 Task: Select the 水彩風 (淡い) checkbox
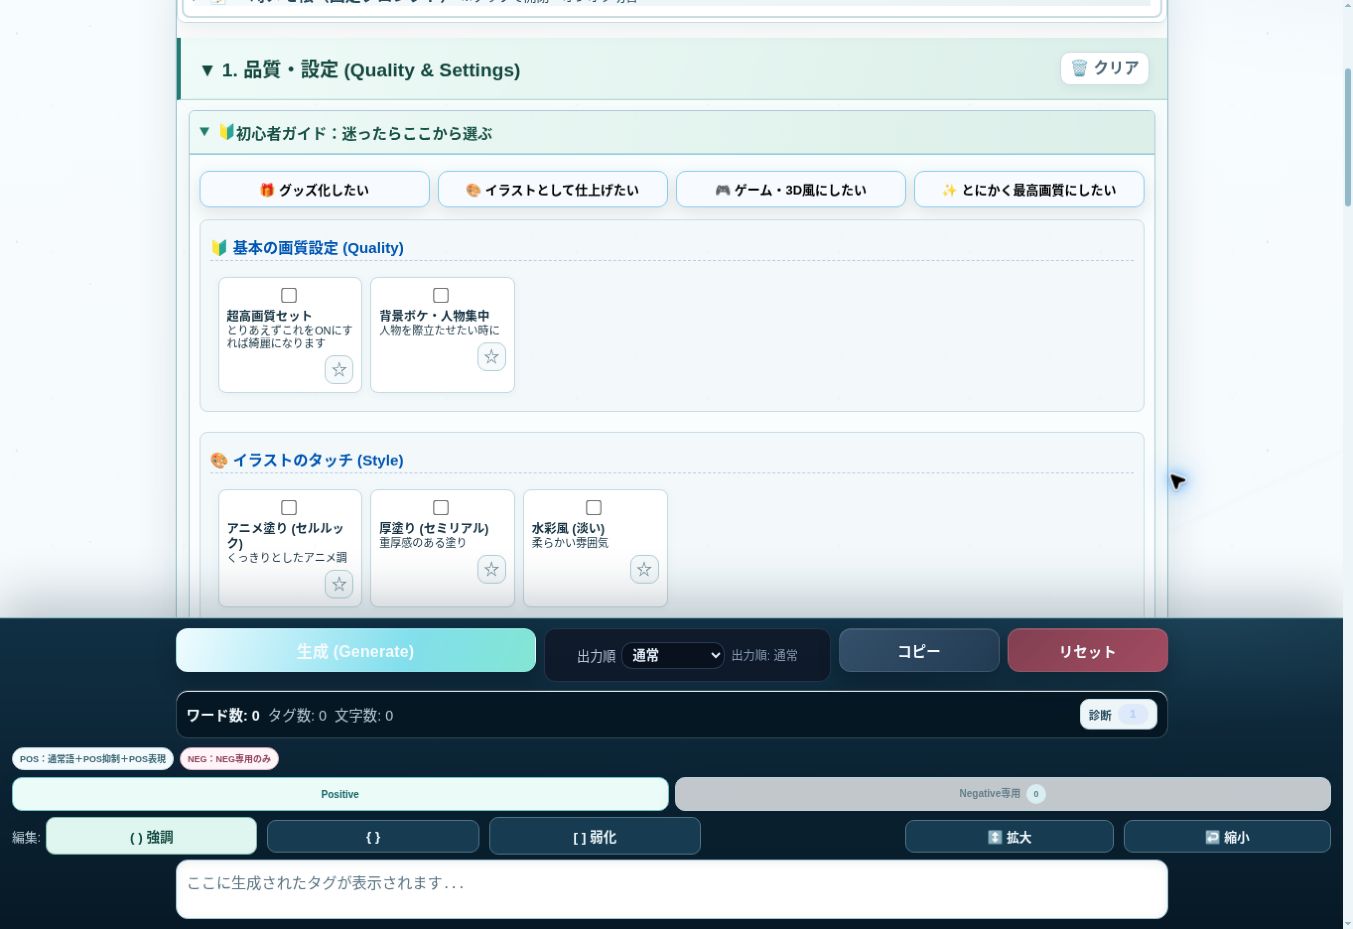pyautogui.click(x=594, y=507)
